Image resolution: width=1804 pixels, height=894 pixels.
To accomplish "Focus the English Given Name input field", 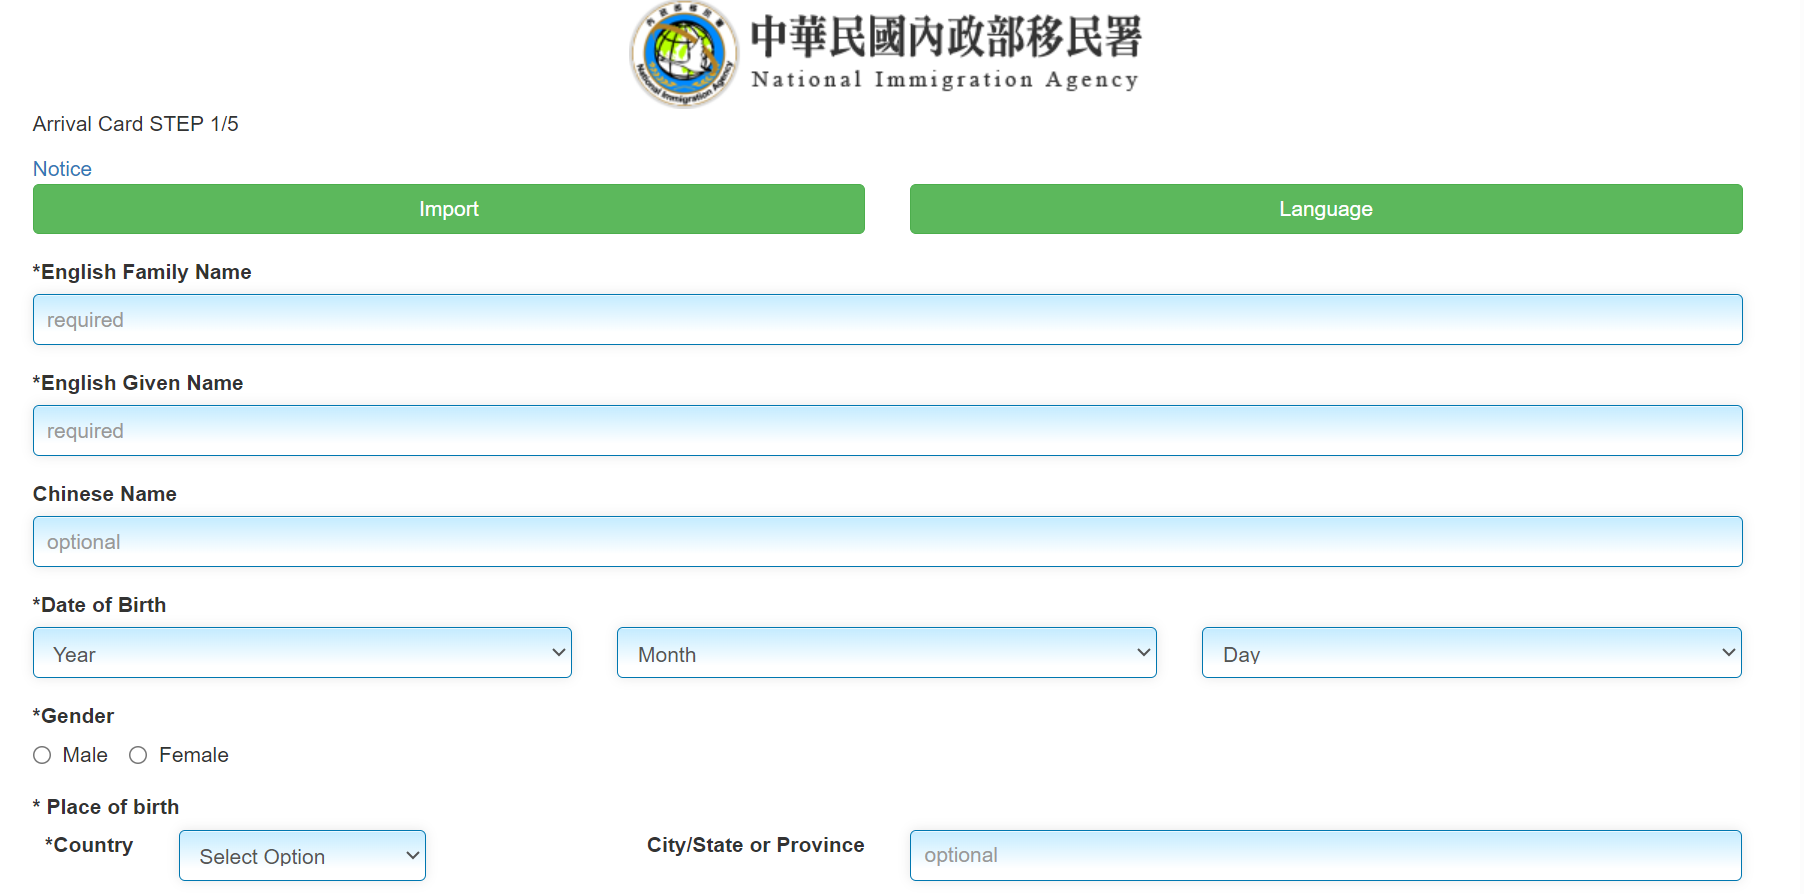I will point(887,431).
